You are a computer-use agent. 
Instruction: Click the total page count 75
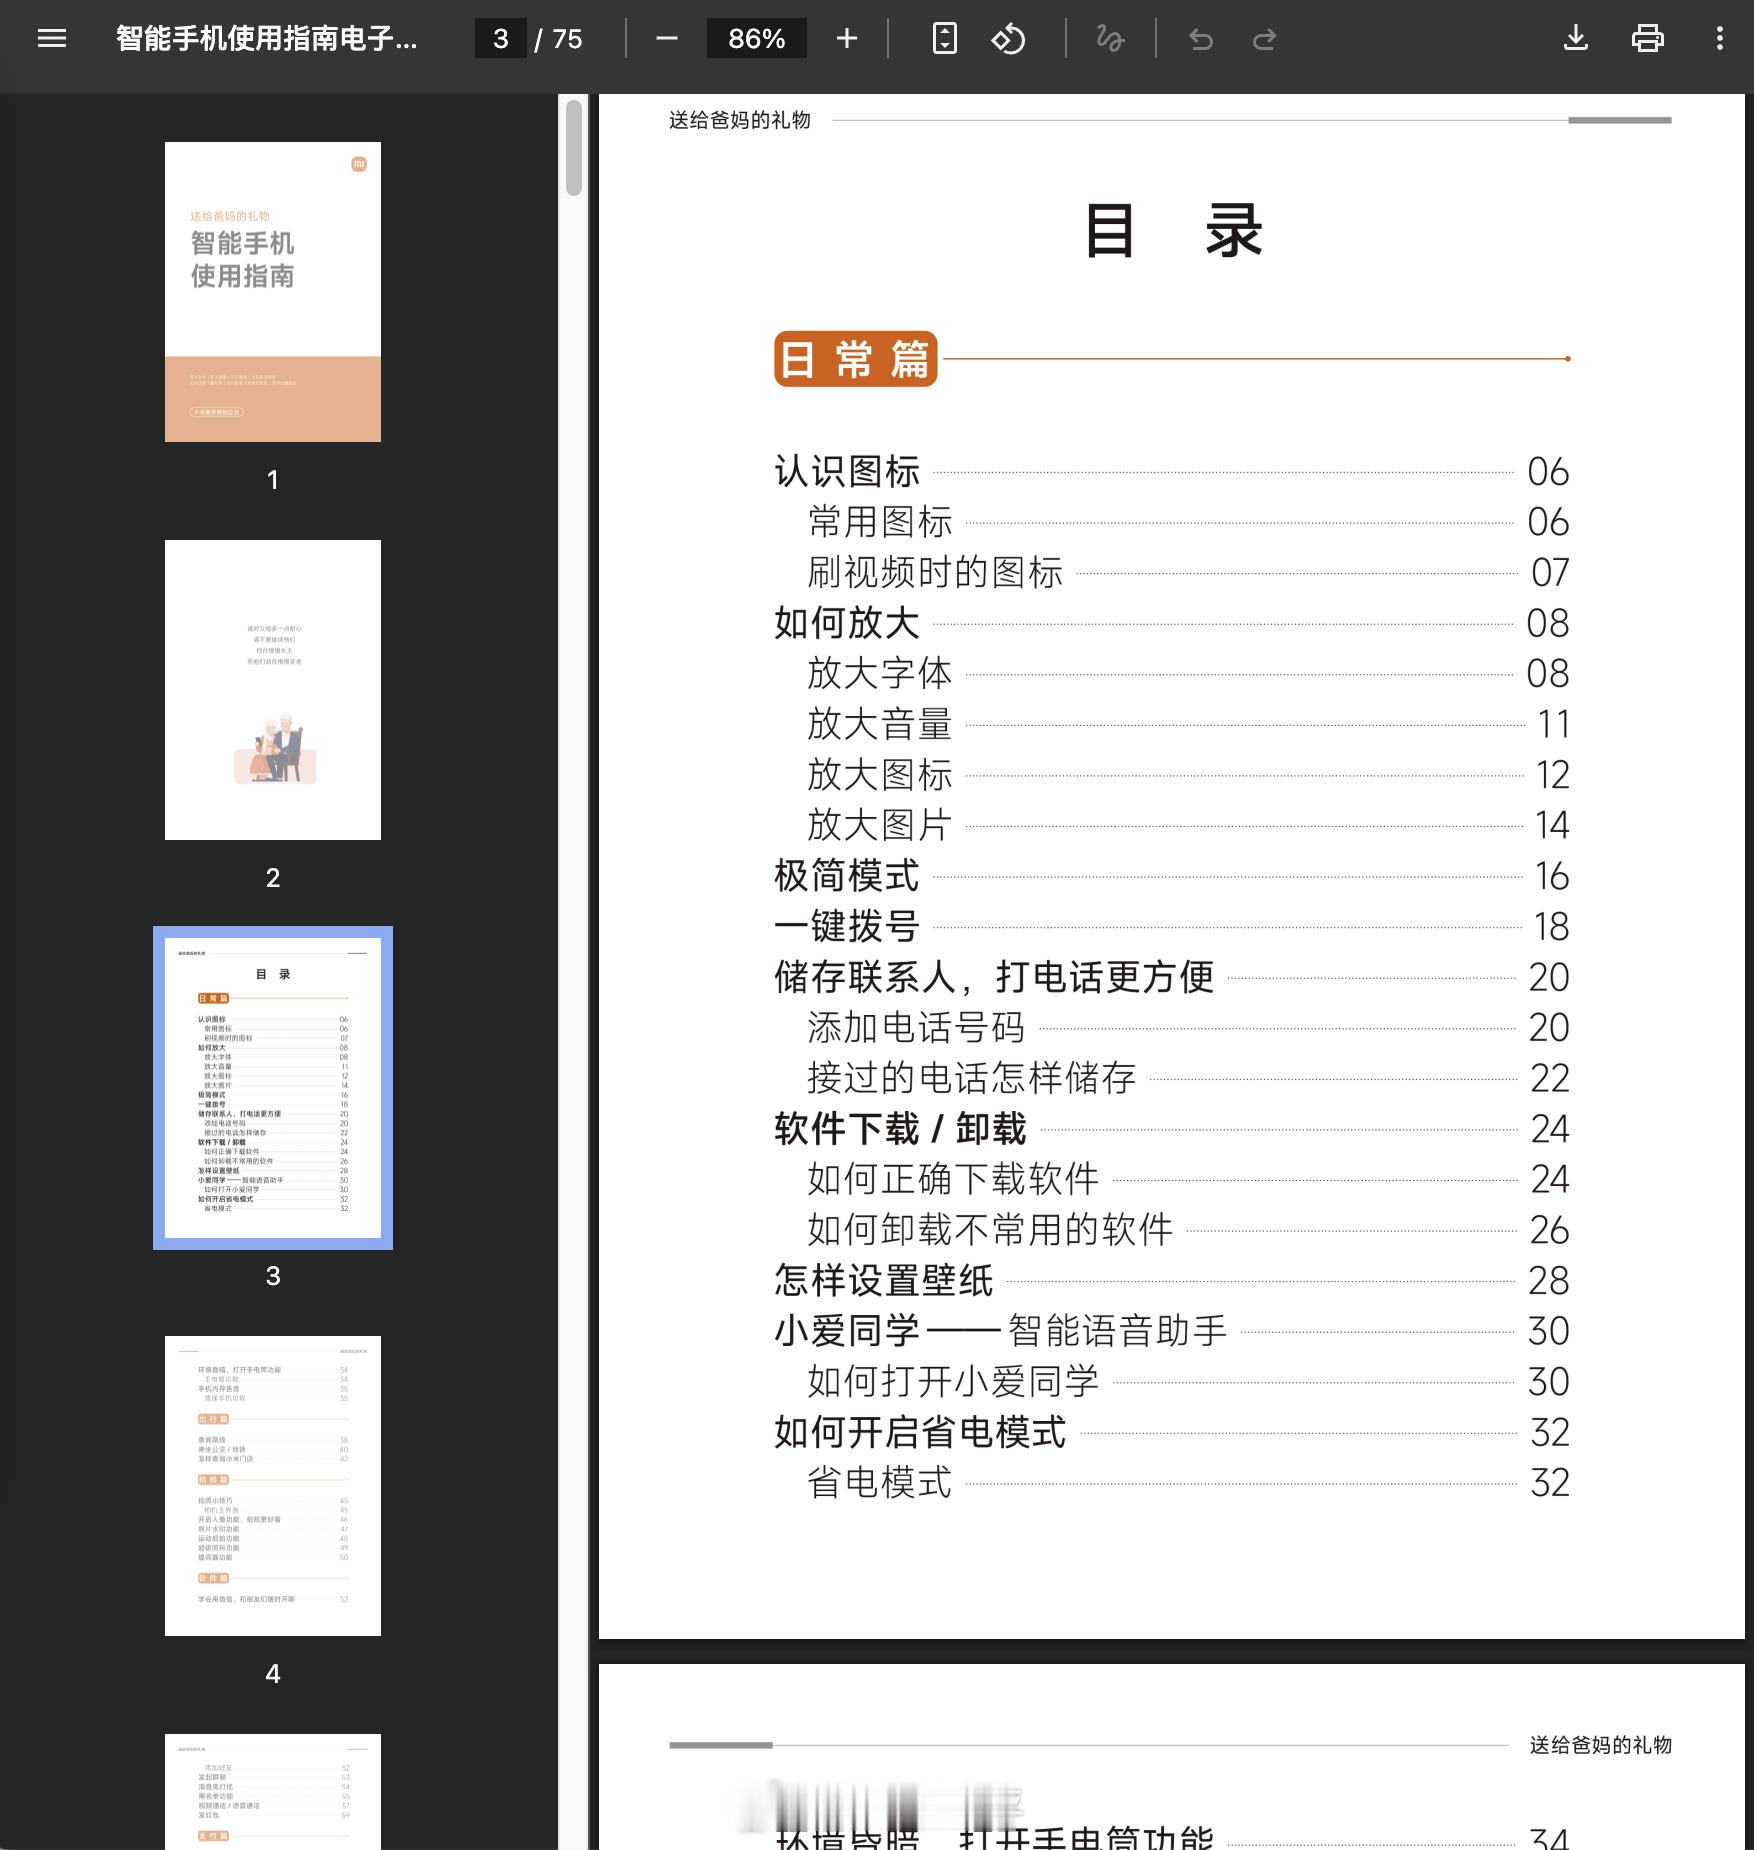567,39
